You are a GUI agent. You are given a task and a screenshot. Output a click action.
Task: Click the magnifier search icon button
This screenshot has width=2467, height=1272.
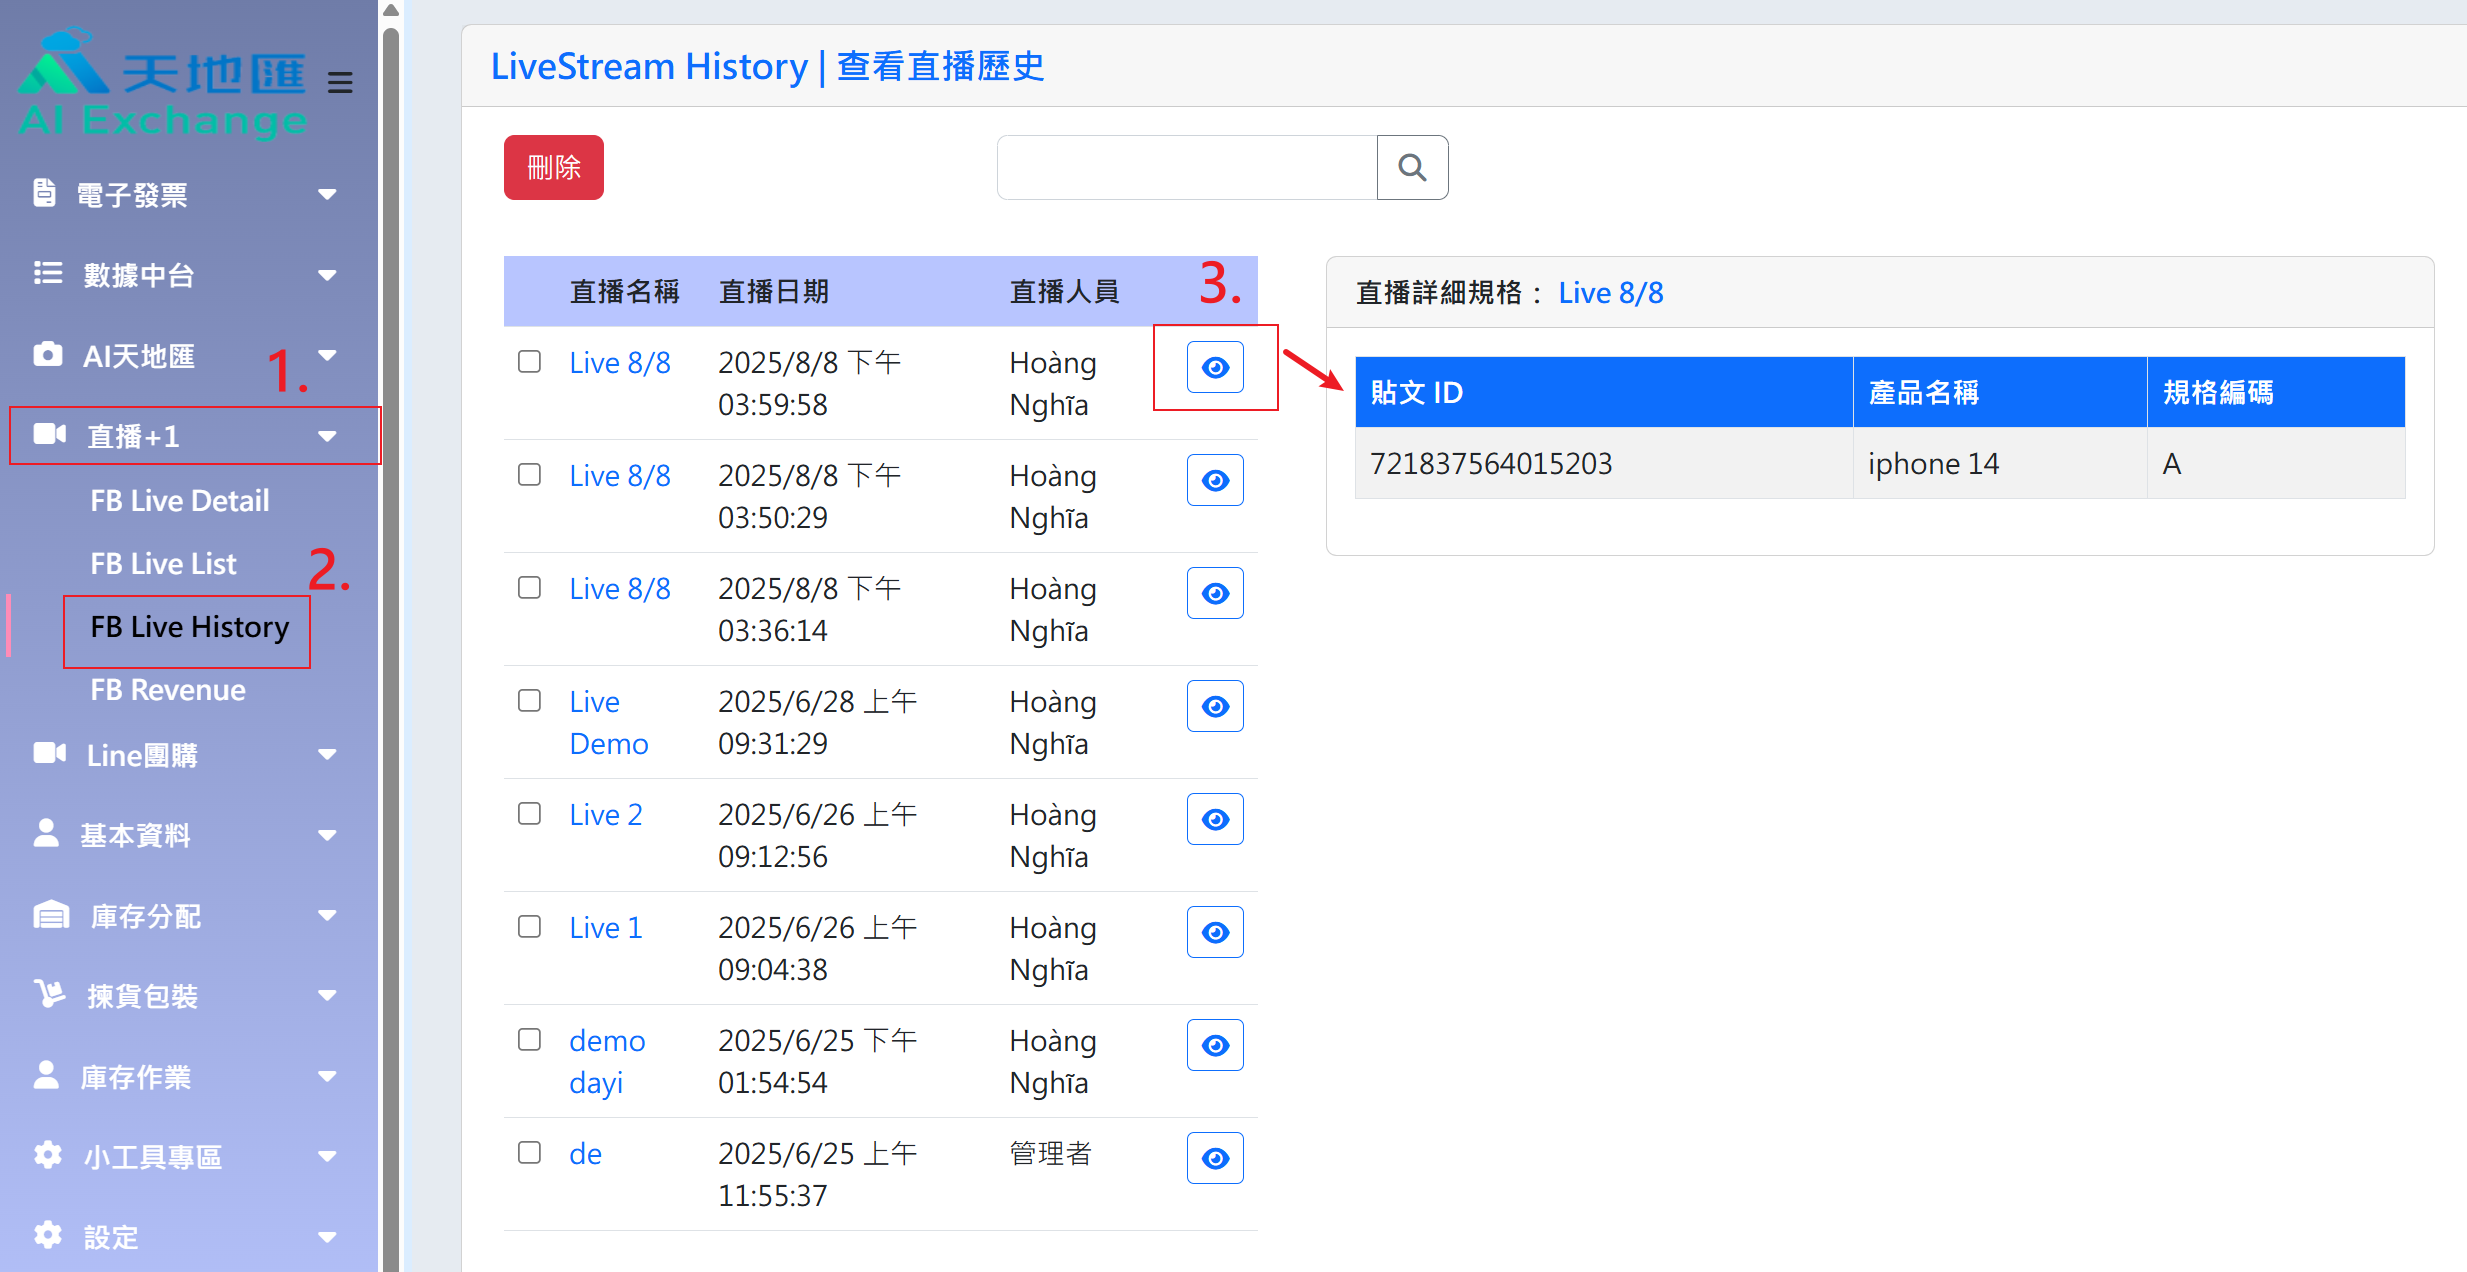coord(1411,167)
